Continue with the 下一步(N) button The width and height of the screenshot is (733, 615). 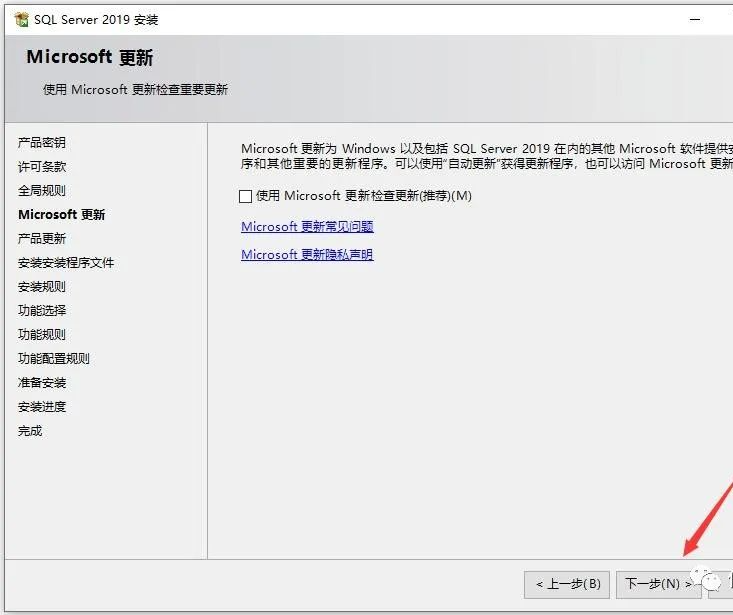click(658, 584)
